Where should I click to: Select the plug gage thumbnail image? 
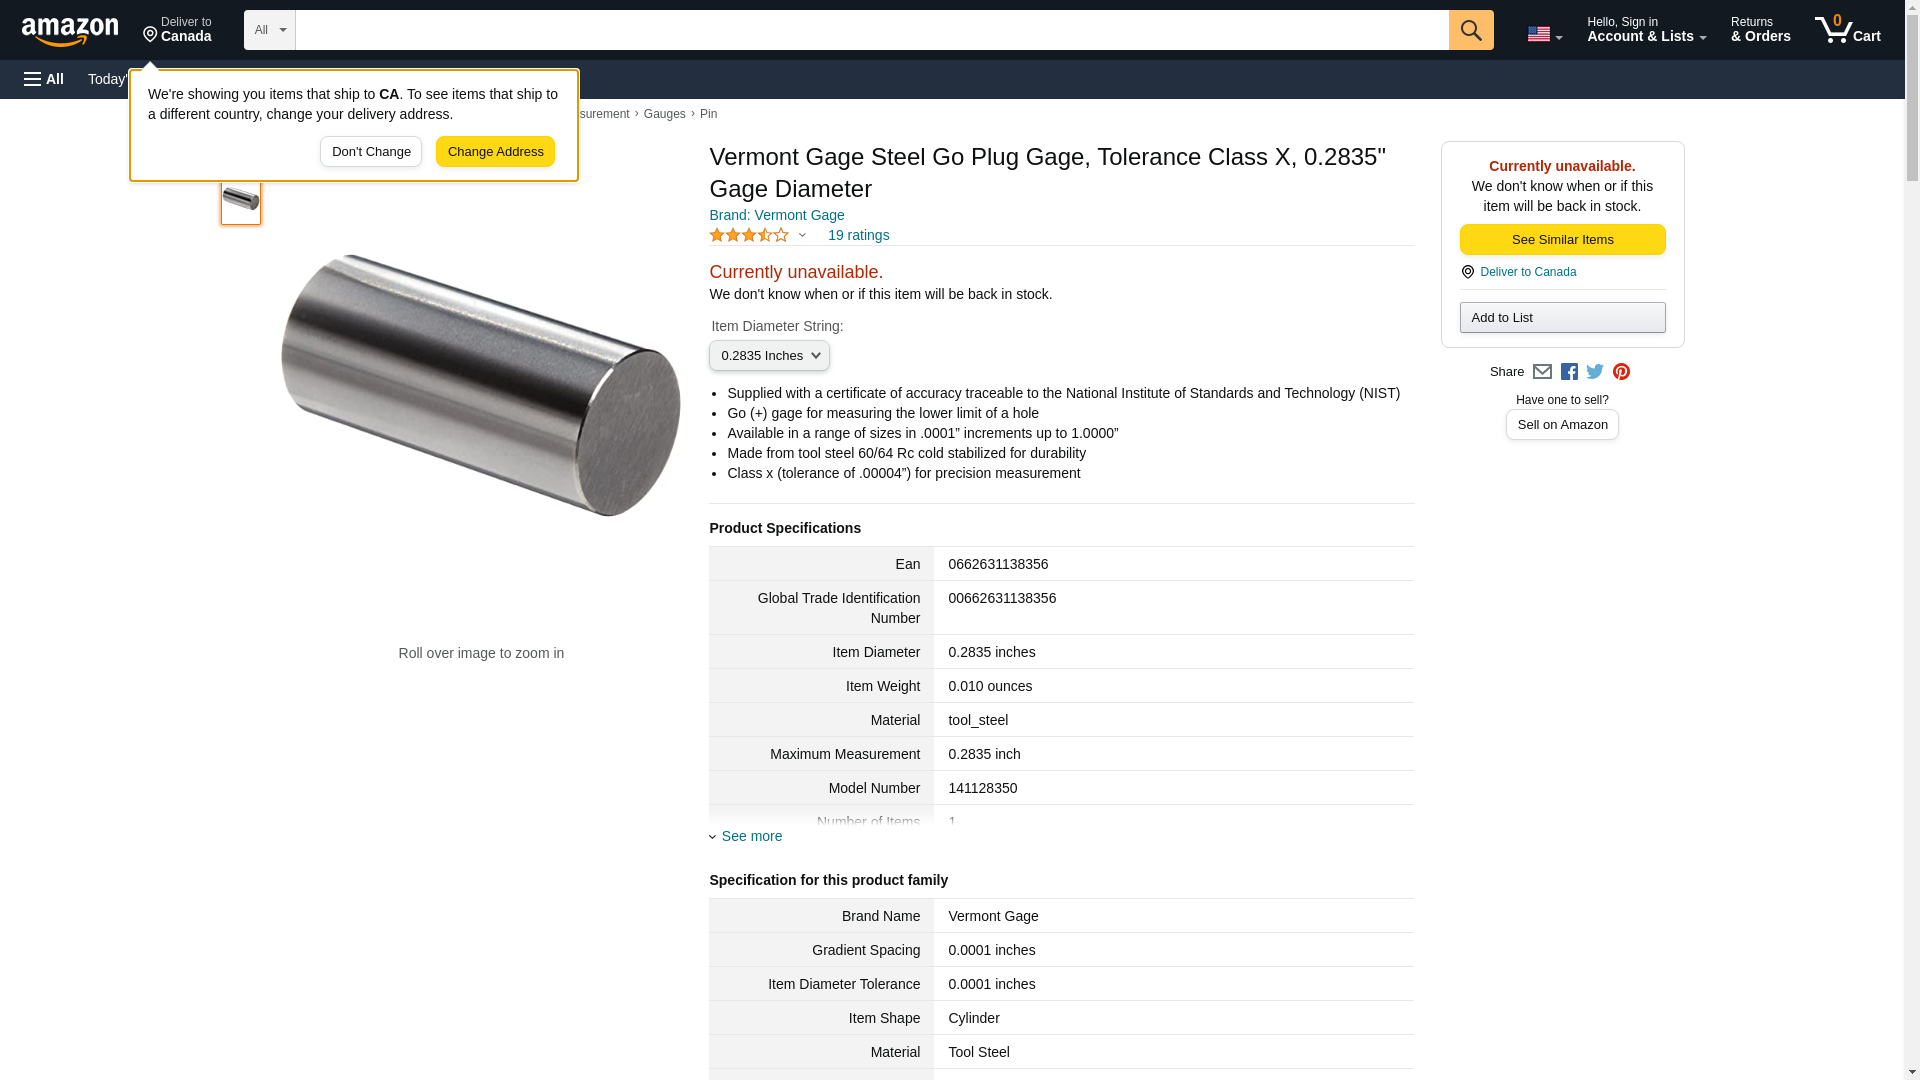tap(241, 199)
